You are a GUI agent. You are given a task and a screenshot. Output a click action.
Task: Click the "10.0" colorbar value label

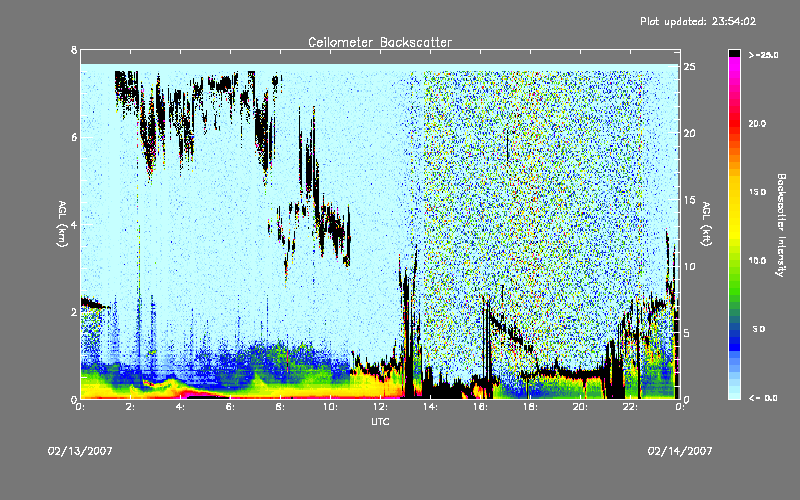click(757, 261)
